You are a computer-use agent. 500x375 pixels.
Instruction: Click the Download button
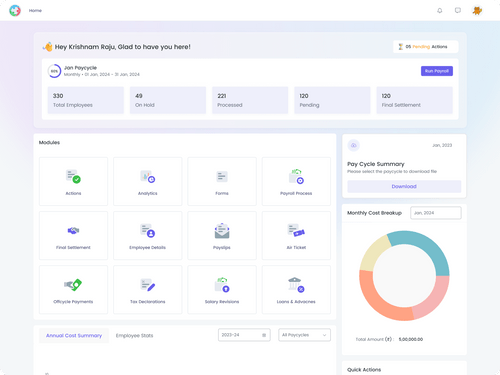click(404, 186)
